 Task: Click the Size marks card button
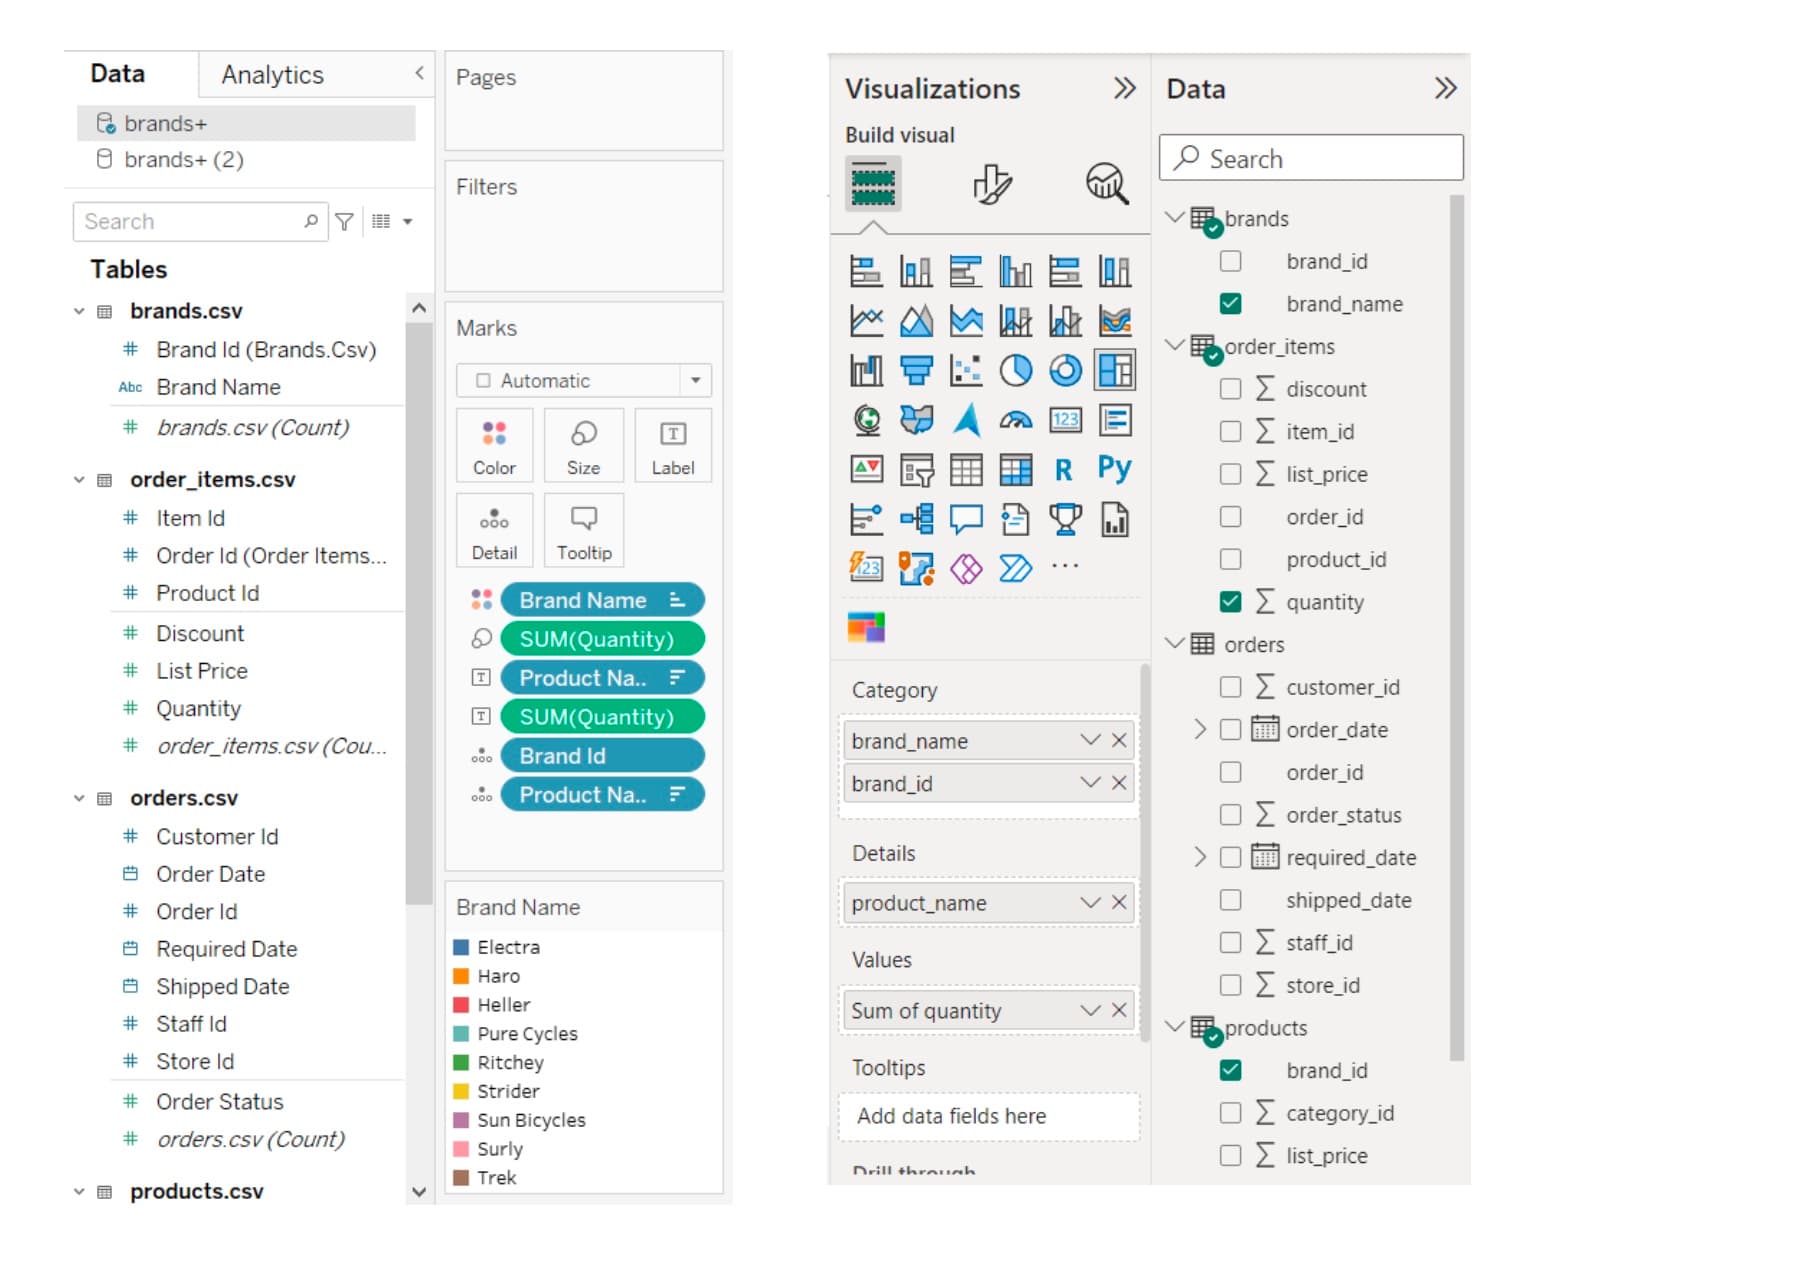(x=583, y=446)
